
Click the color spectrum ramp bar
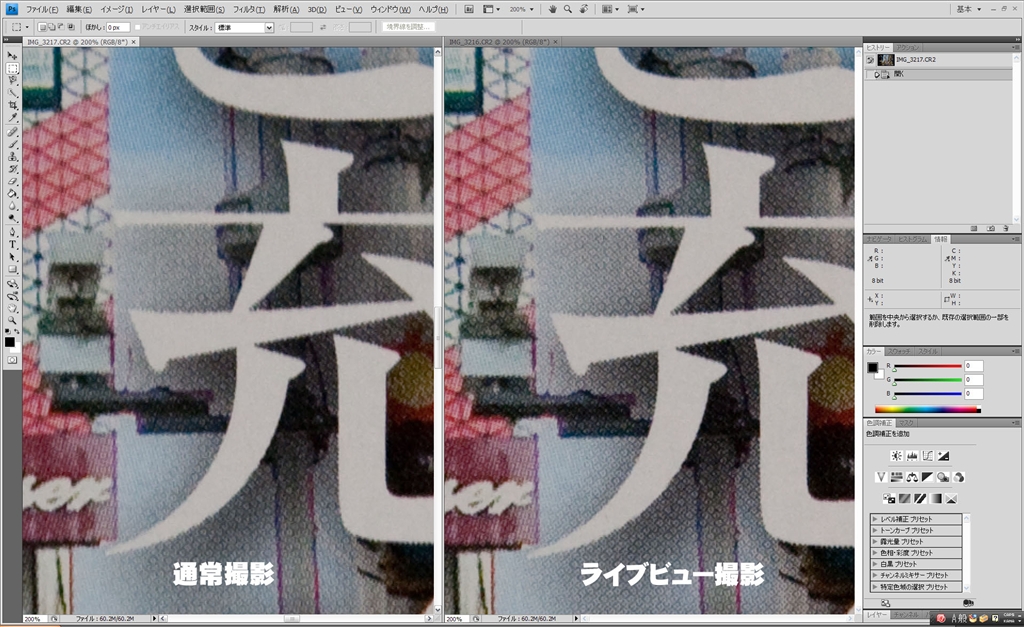(927, 410)
